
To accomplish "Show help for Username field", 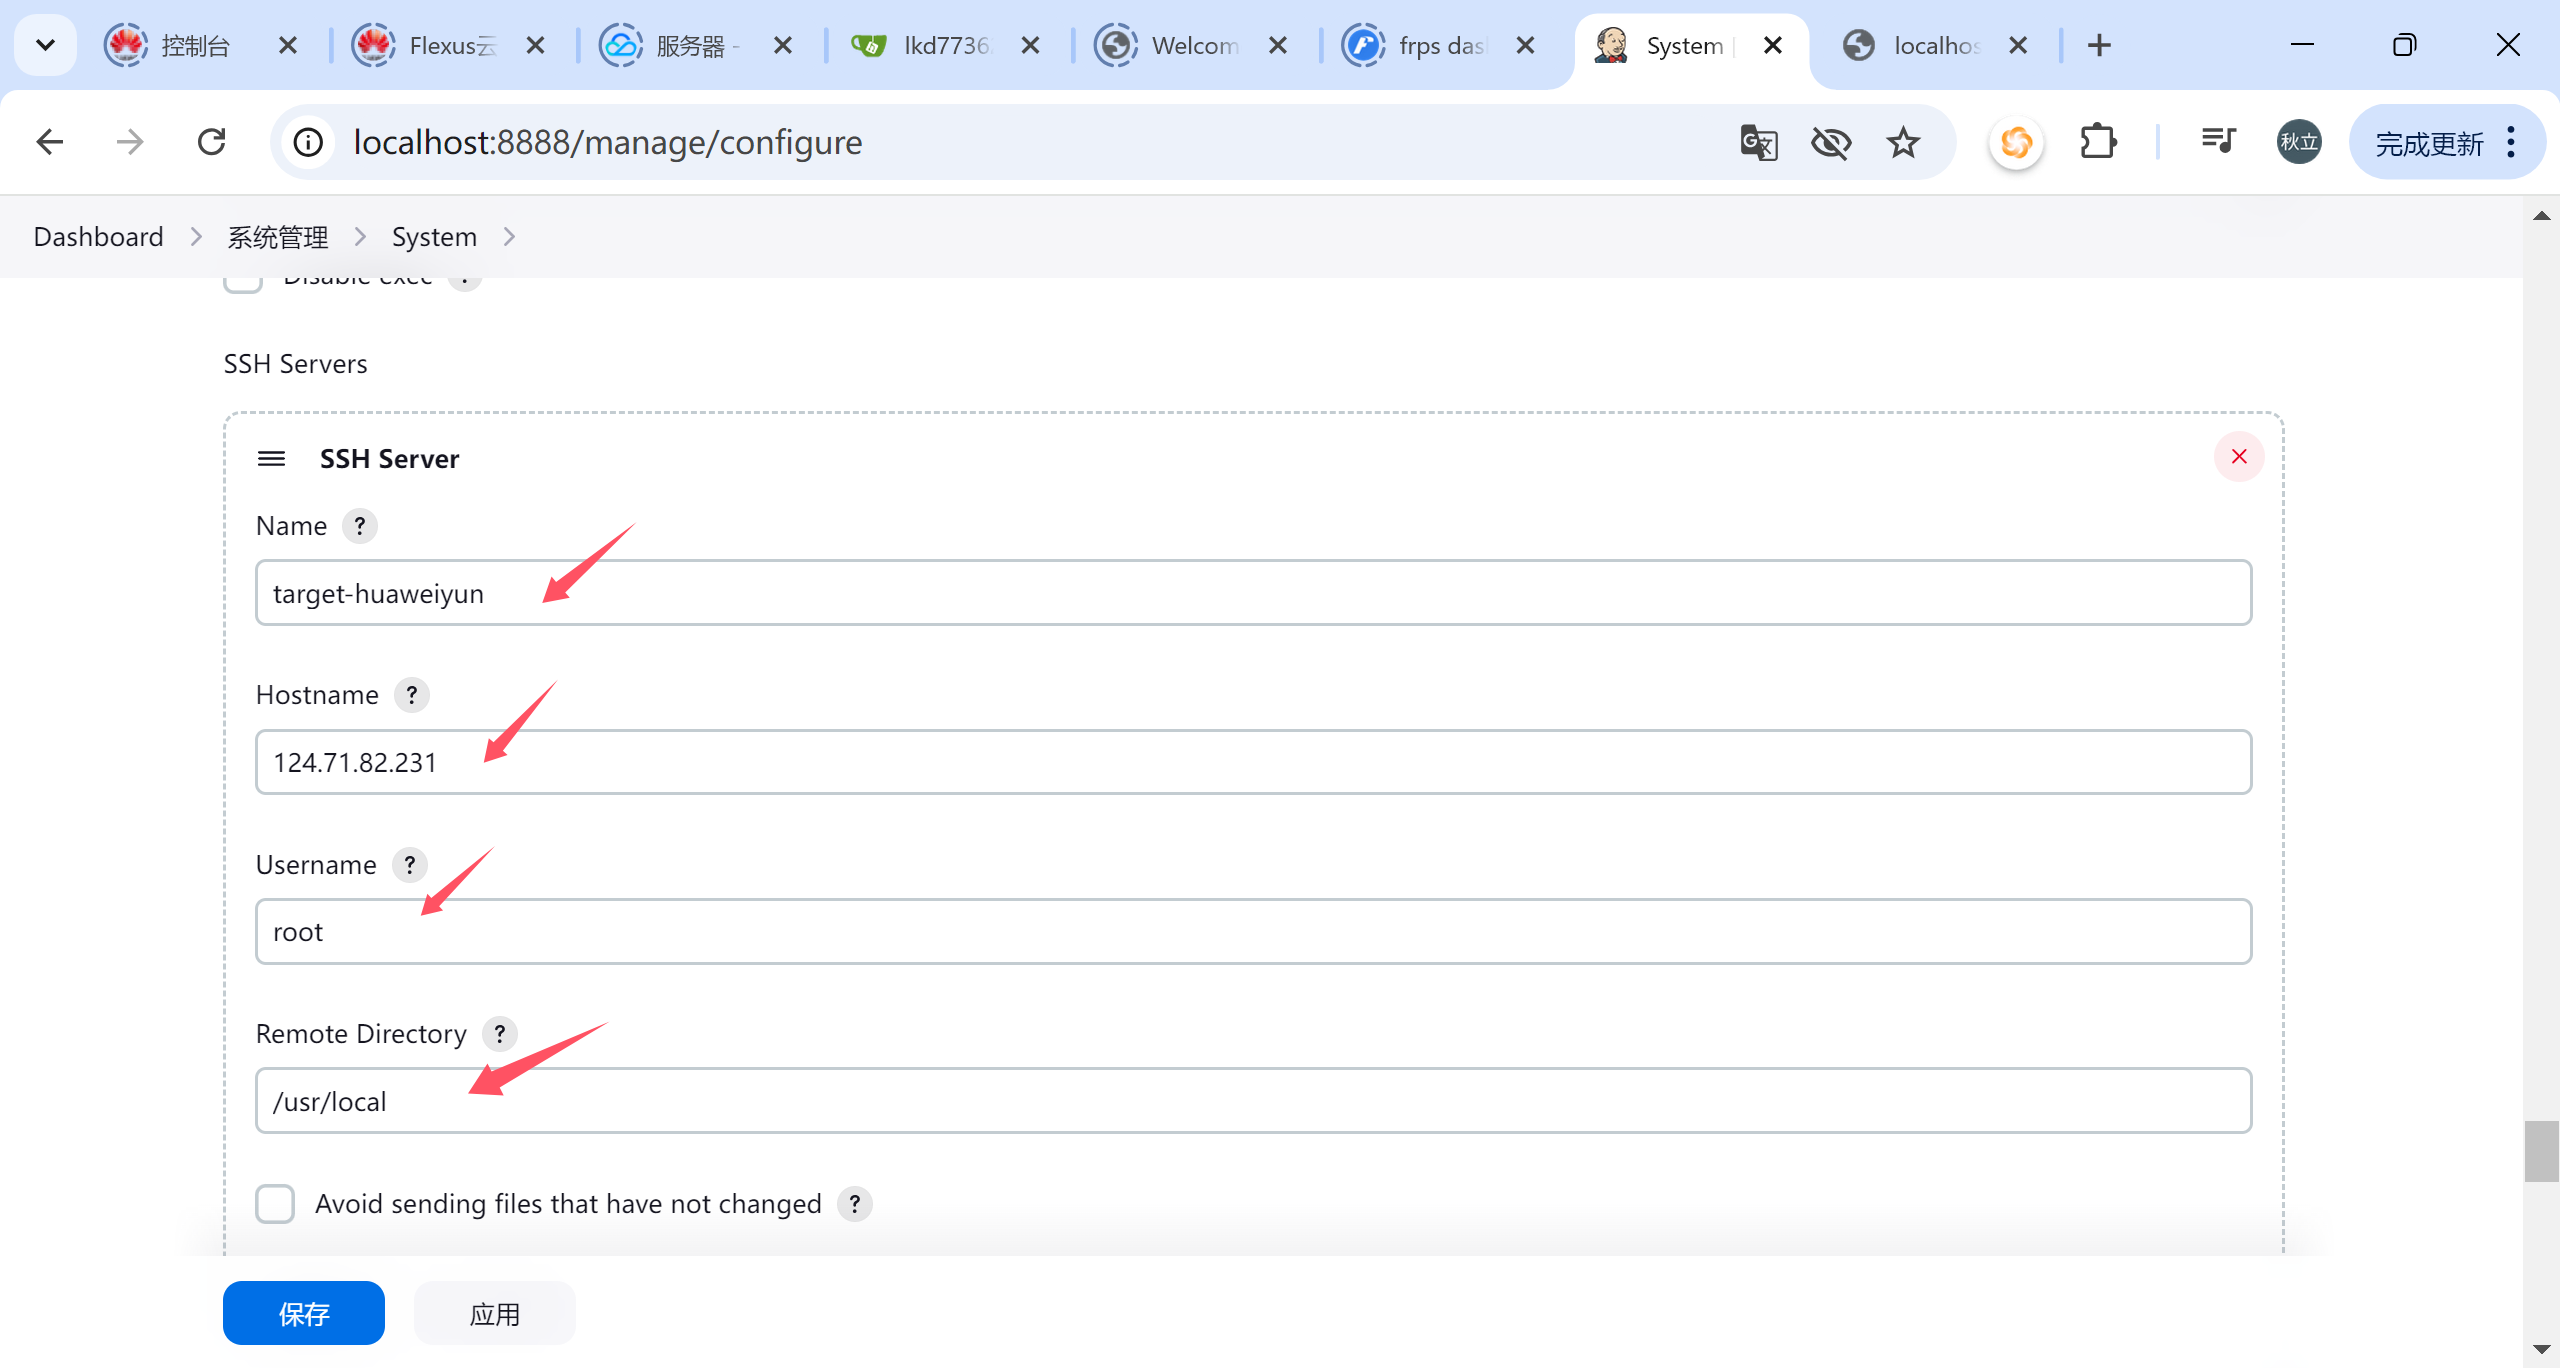I will pos(409,865).
